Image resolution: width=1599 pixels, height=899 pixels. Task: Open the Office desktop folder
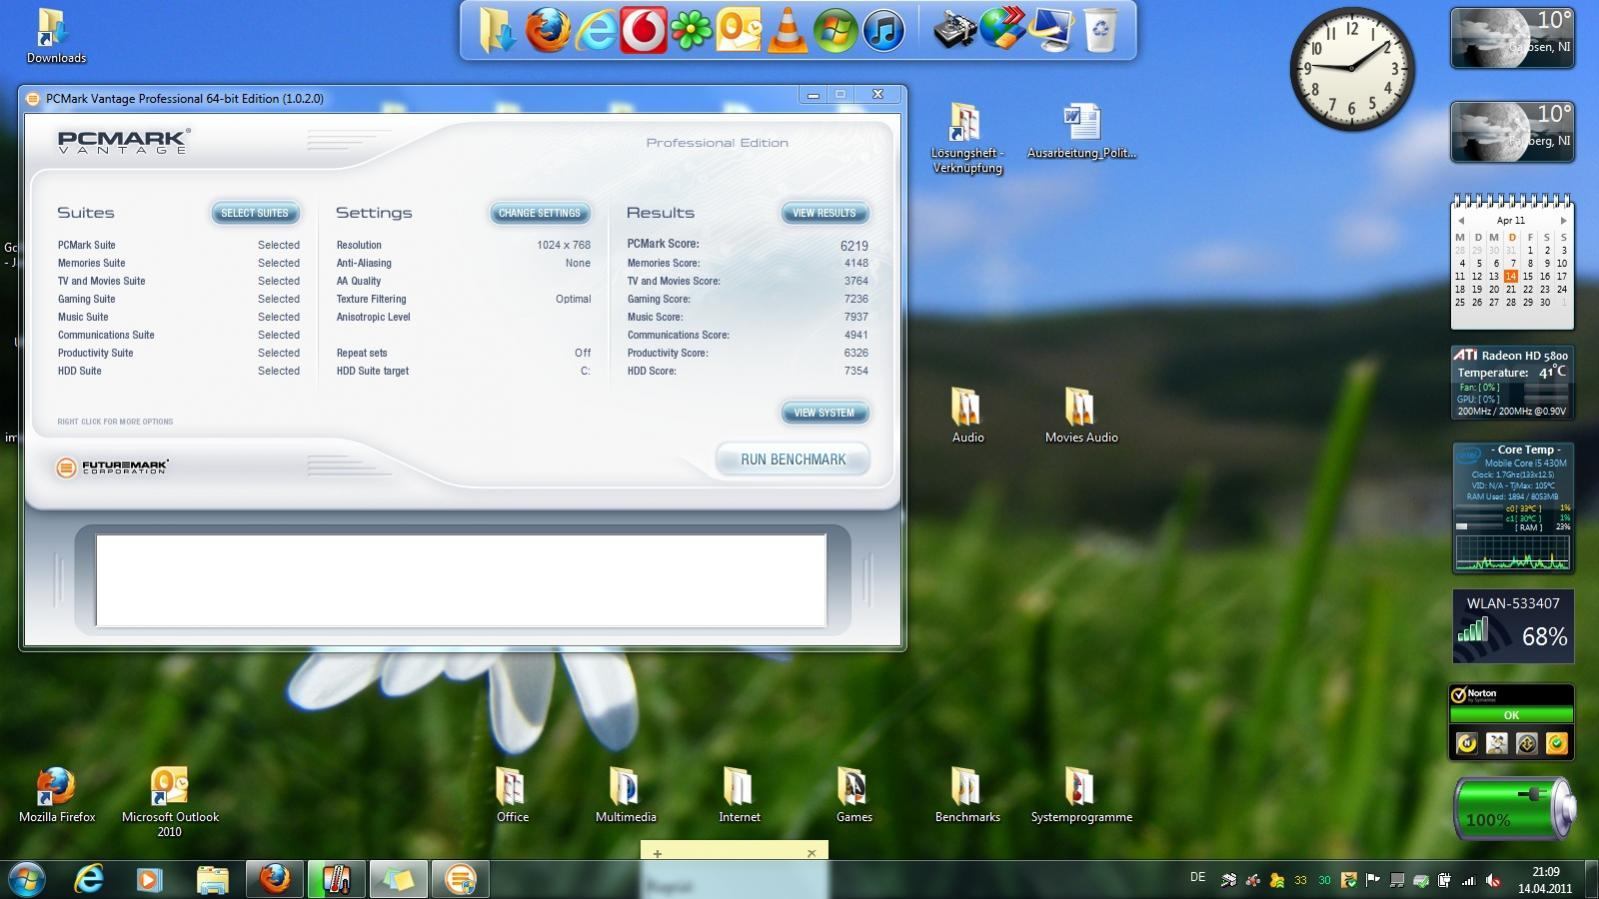pyautogui.click(x=512, y=795)
